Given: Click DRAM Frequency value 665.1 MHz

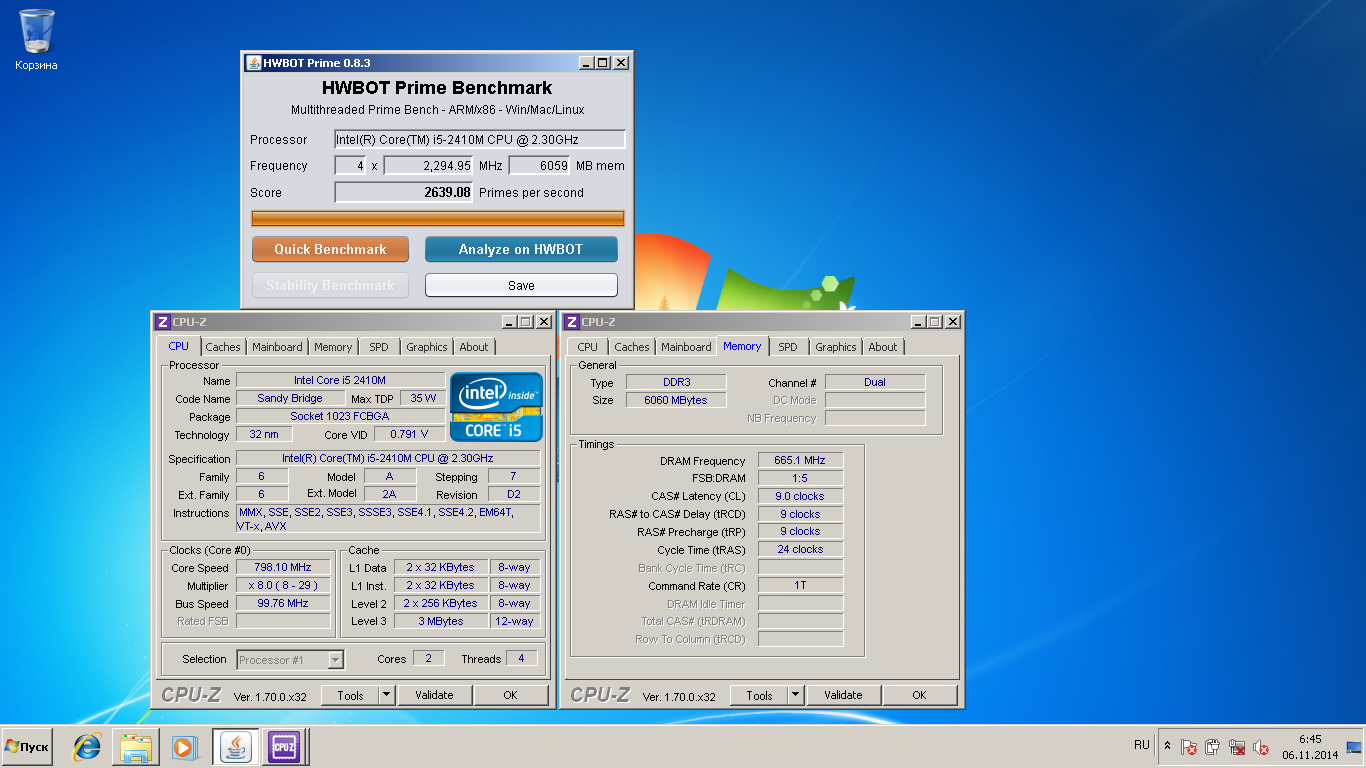Looking at the screenshot, I should (800, 460).
